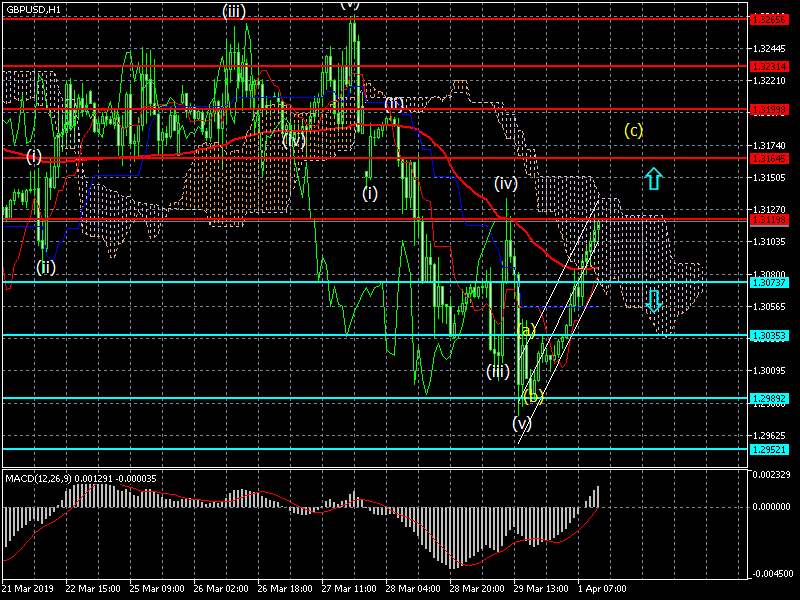Click the 1 Apr 07:00 time label

click(605, 590)
